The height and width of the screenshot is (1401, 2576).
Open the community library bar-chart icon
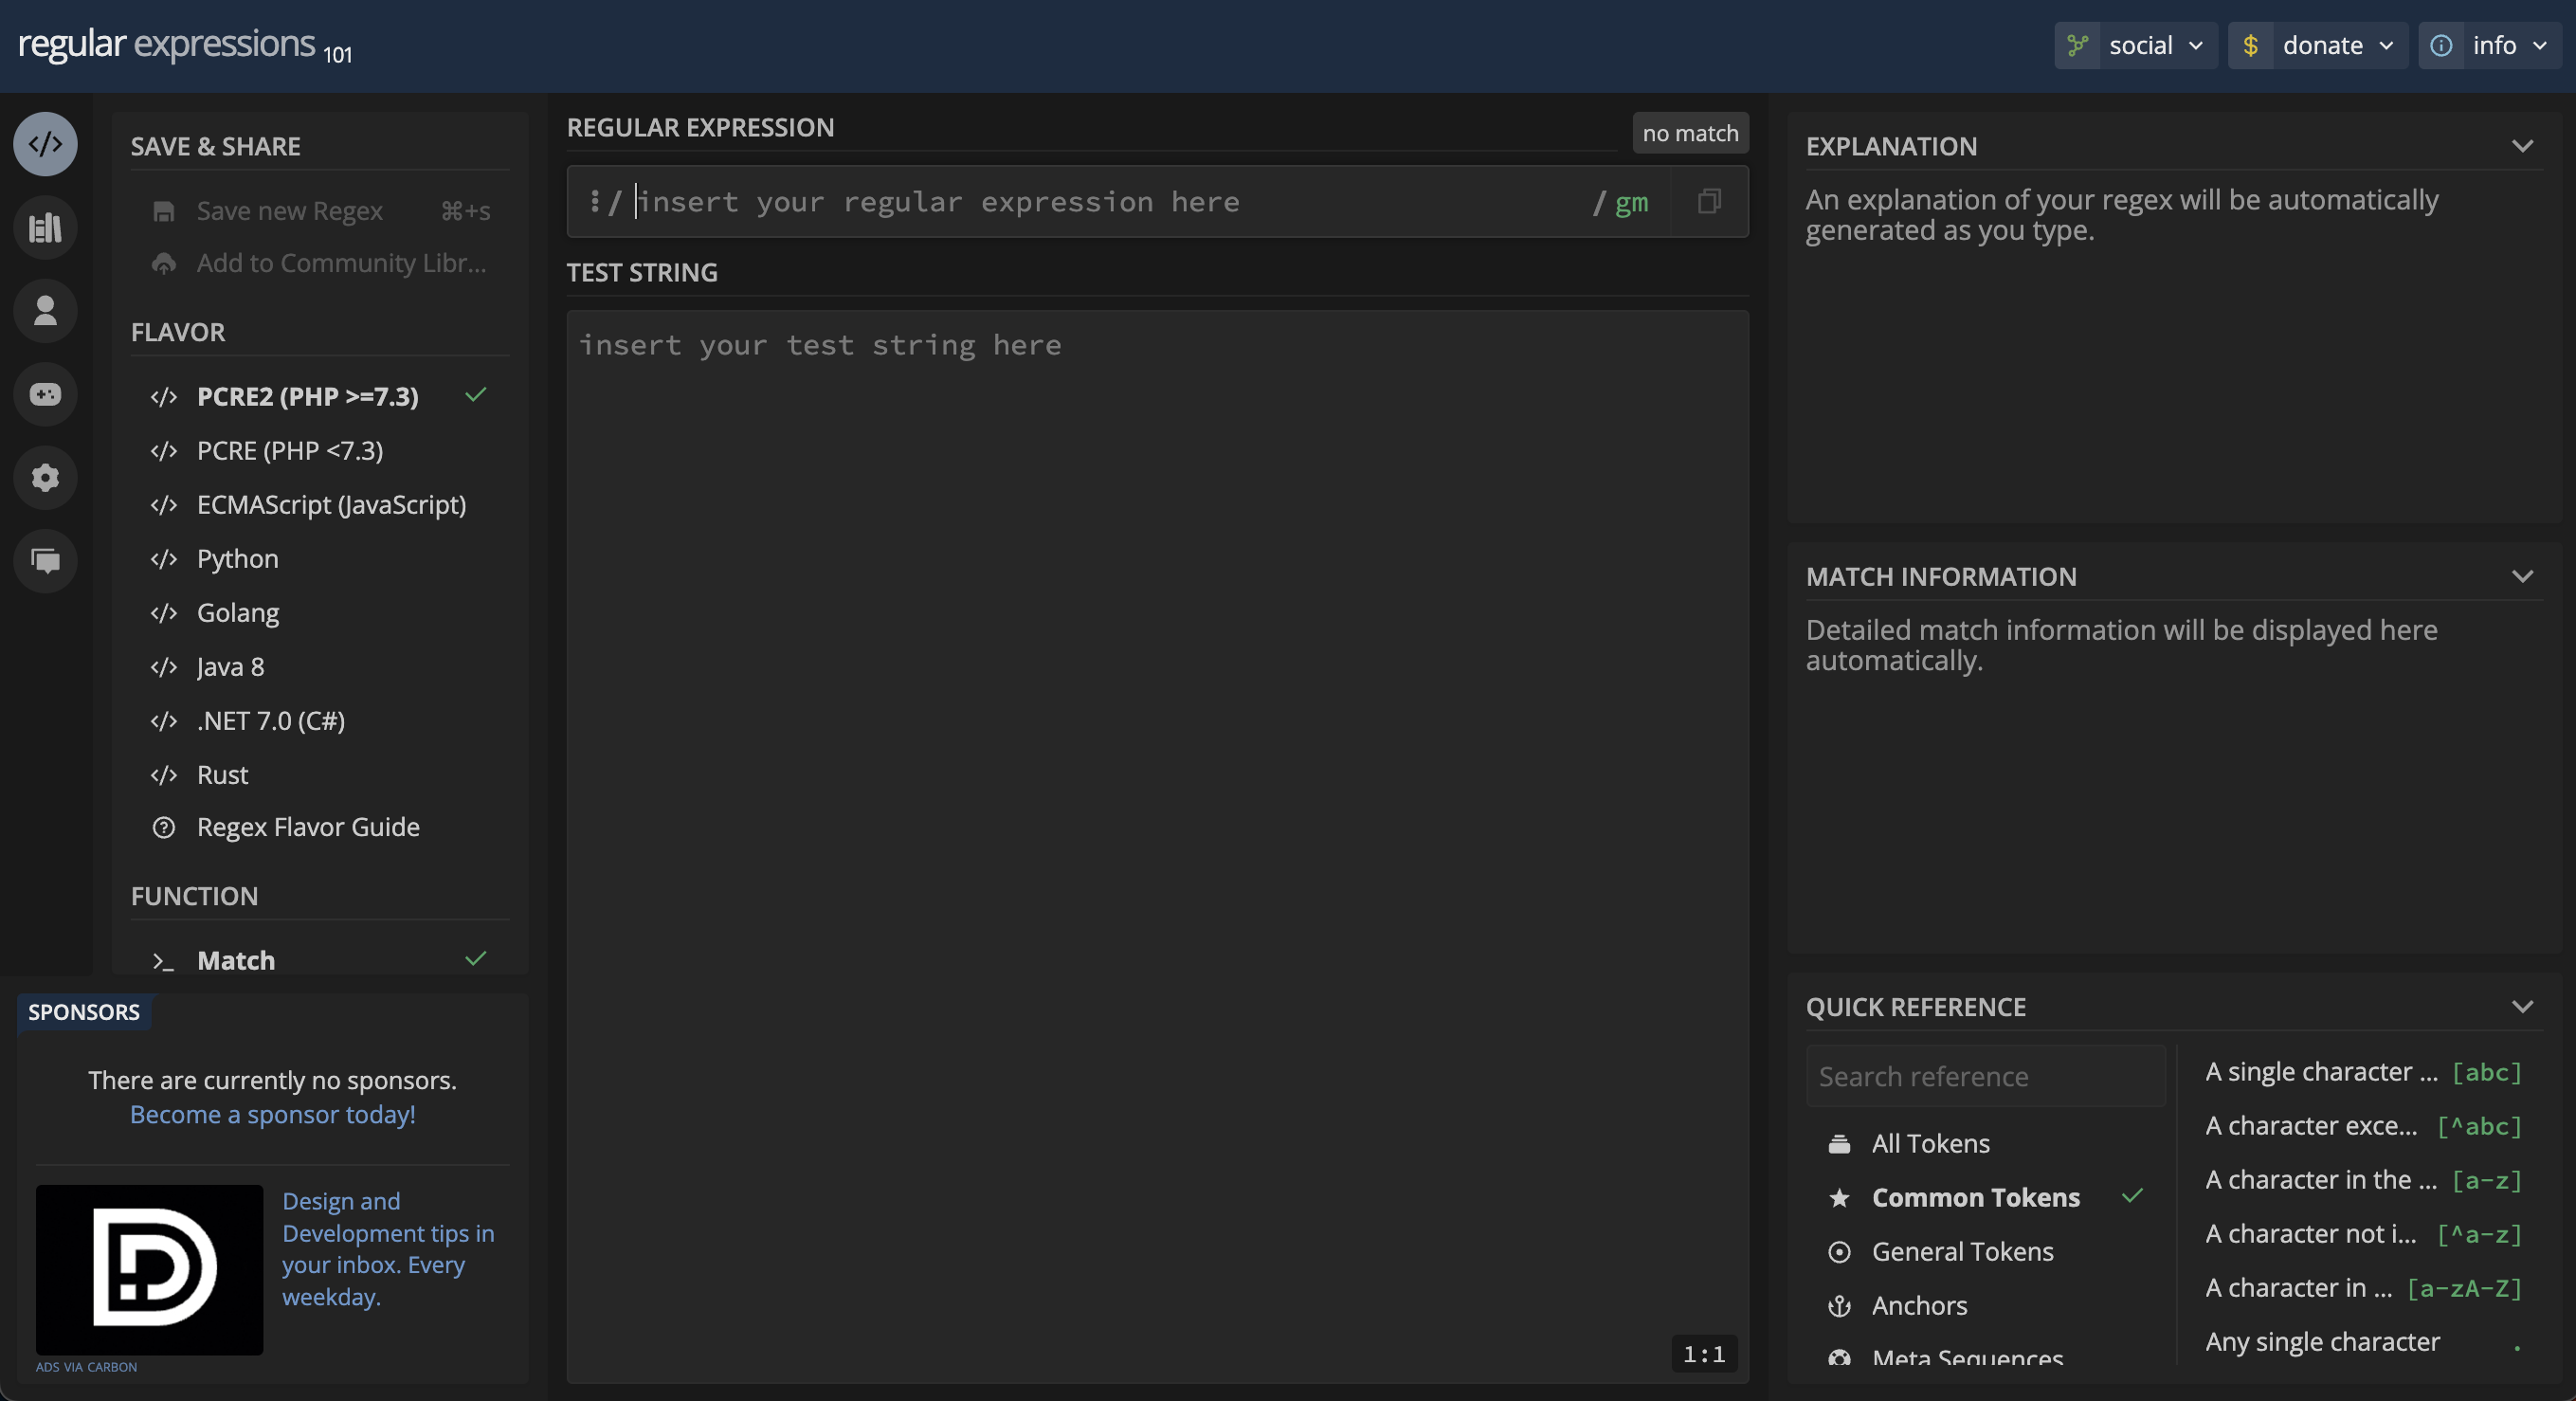coord(45,228)
